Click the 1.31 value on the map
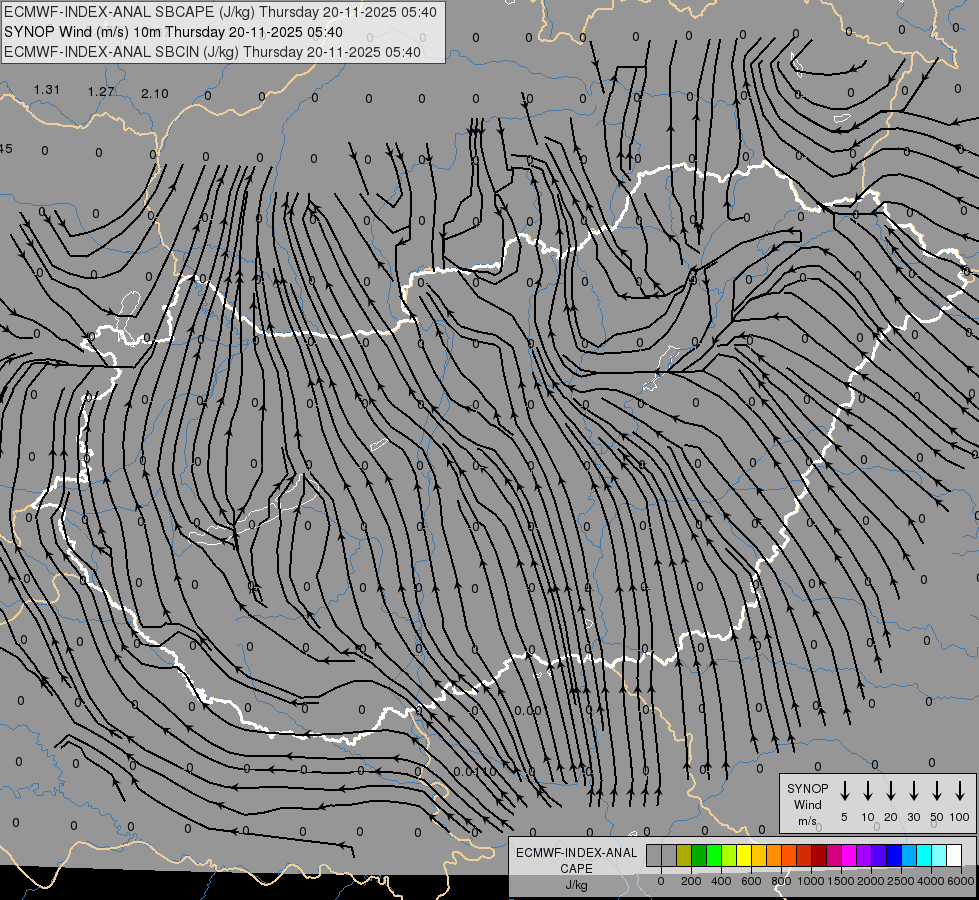This screenshot has height=900, width=979. tap(47, 89)
